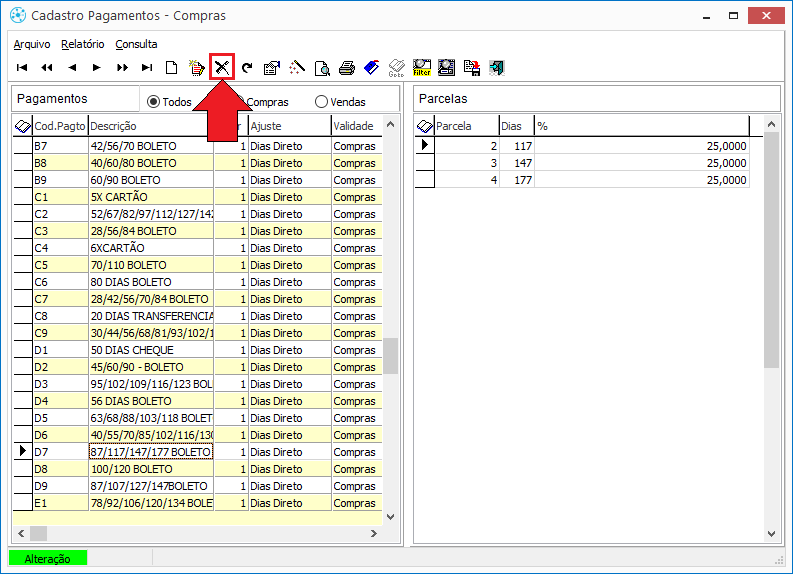This screenshot has width=793, height=574.
Task: Click the Goto icon
Action: click(x=396, y=67)
